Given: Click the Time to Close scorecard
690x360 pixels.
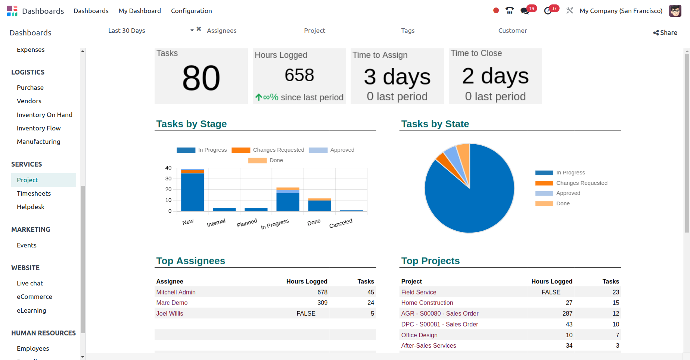Looking at the screenshot, I should click(x=495, y=76).
